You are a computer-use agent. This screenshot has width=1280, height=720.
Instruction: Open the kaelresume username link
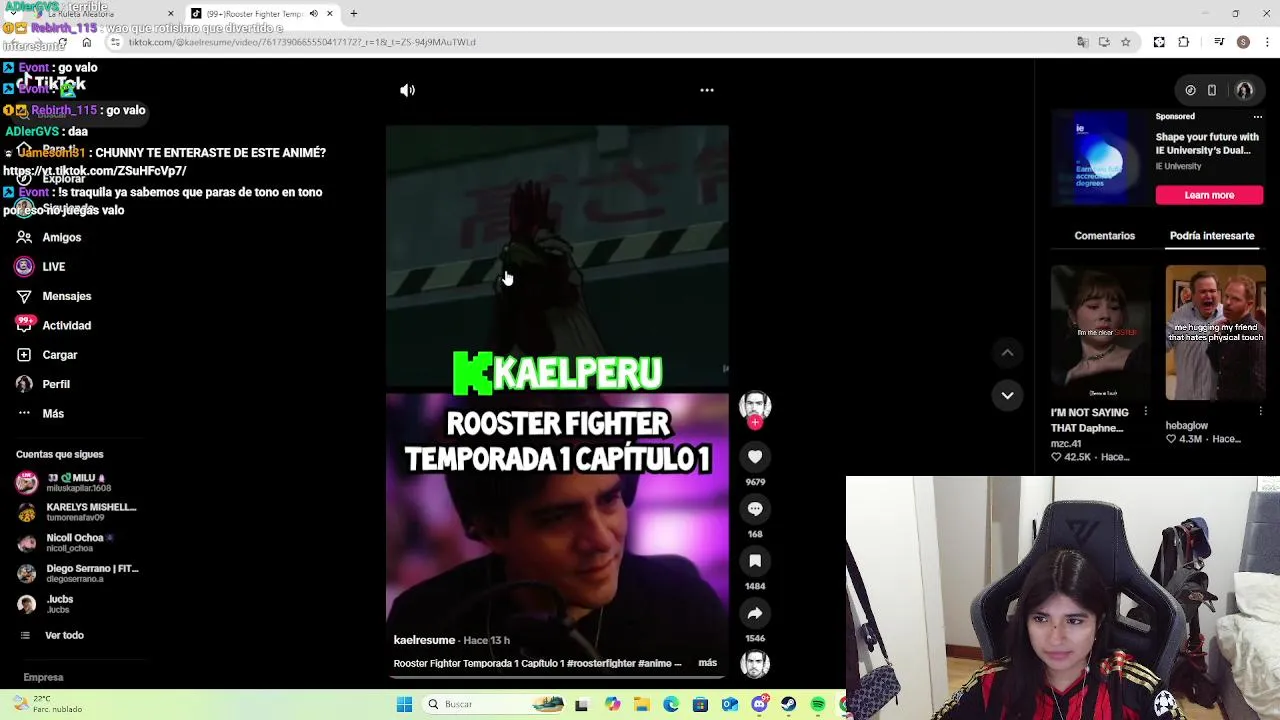[424, 640]
